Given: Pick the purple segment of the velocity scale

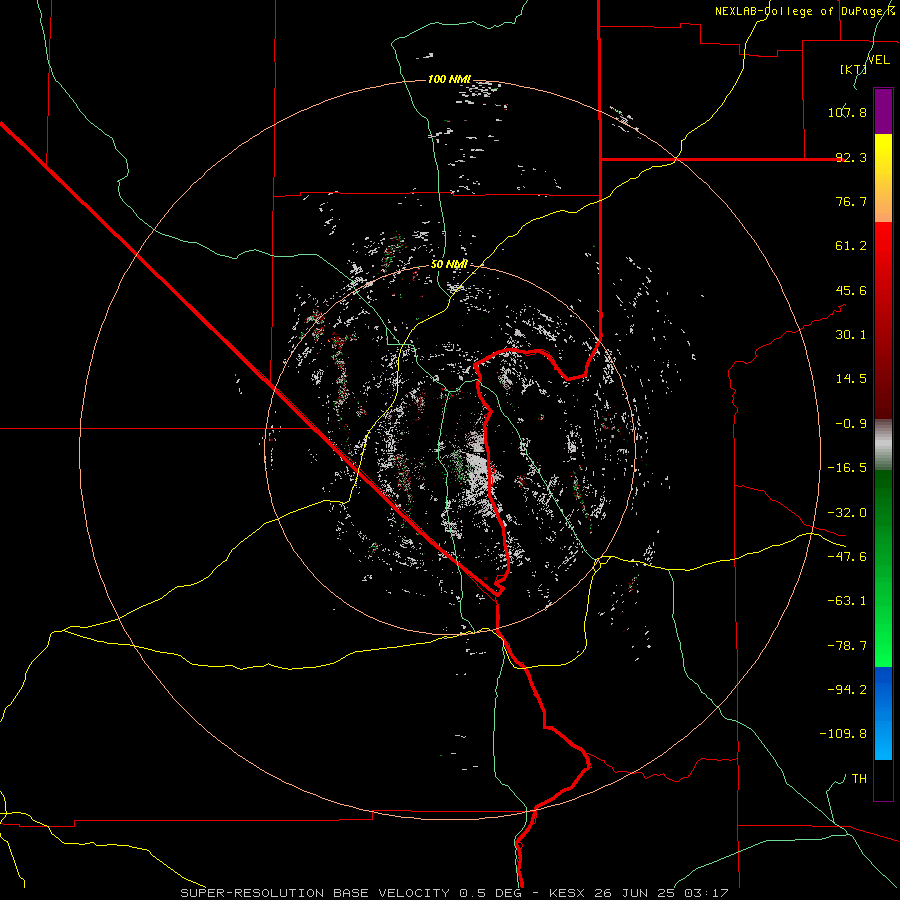Looking at the screenshot, I should click(883, 111).
